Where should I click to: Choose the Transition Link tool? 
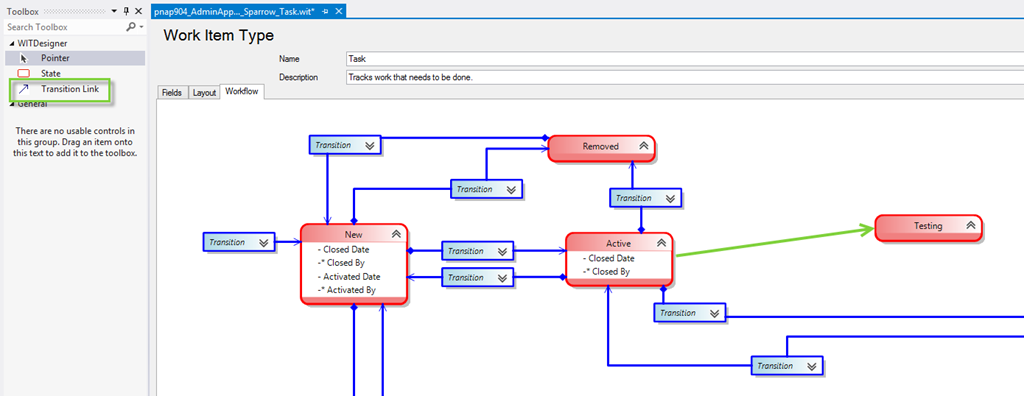[70, 89]
